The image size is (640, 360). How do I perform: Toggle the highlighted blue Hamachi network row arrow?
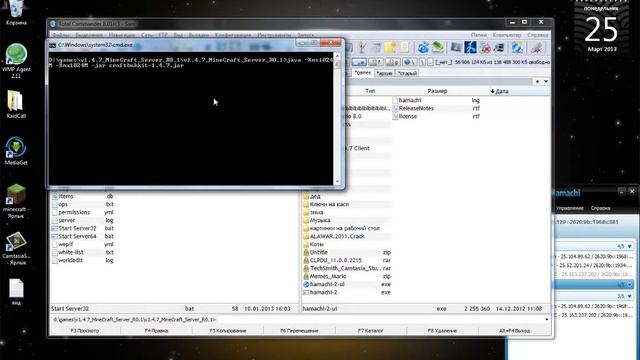[629, 284]
